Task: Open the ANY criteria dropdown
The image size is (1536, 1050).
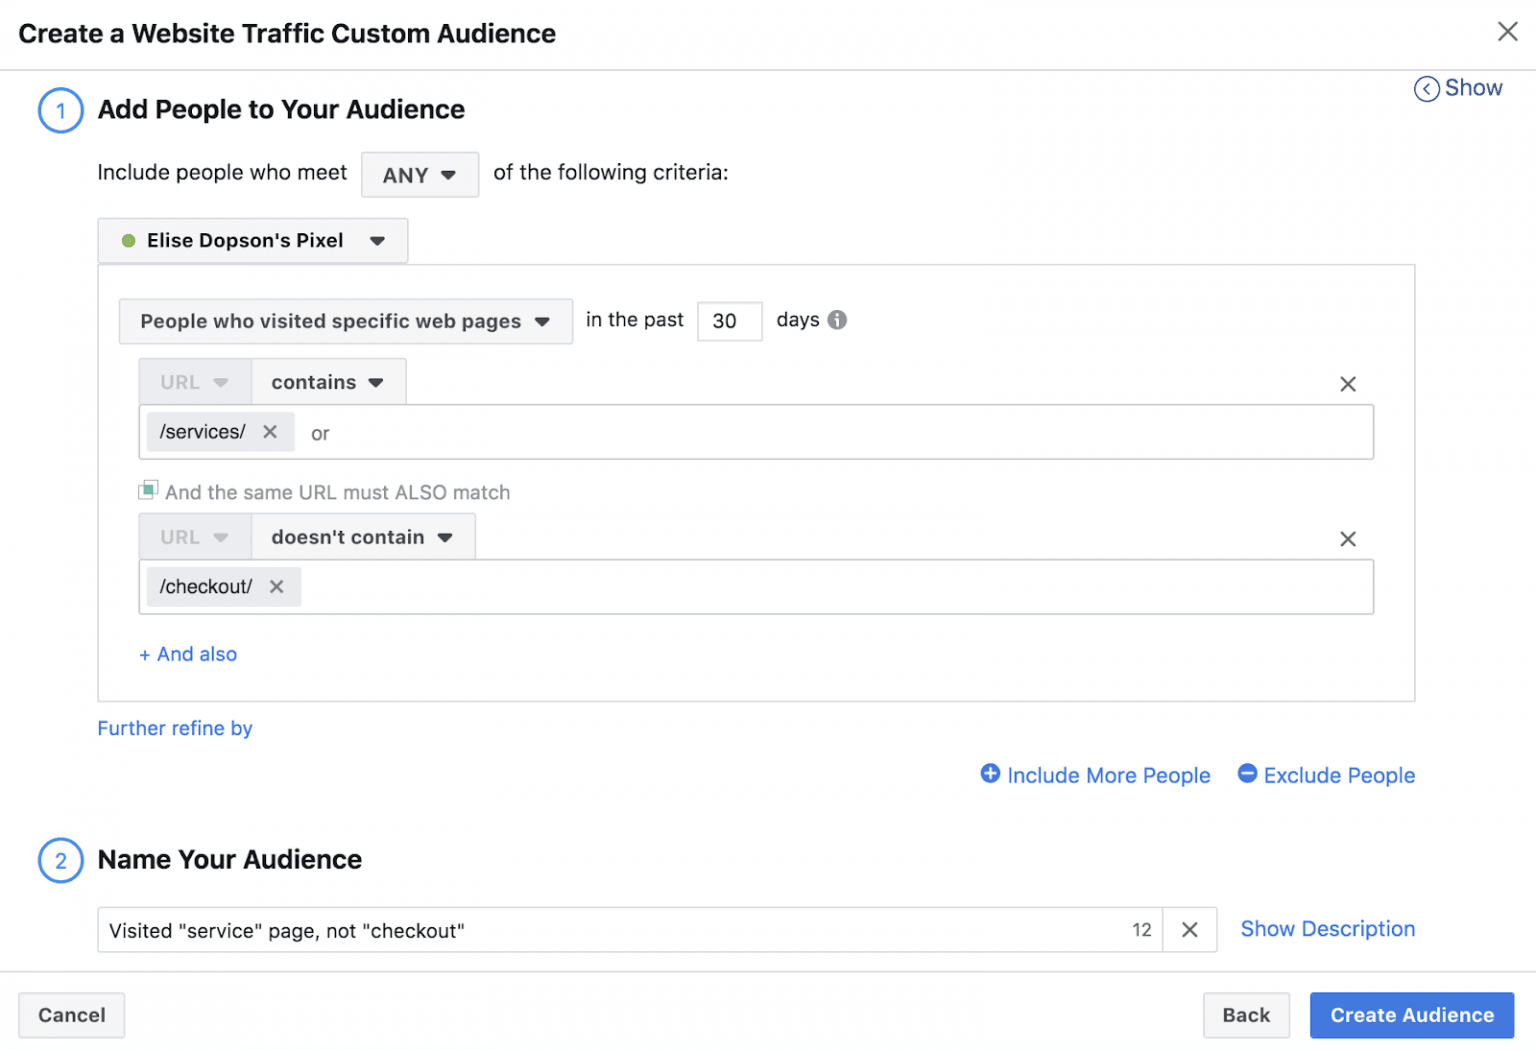Action: coord(419,175)
